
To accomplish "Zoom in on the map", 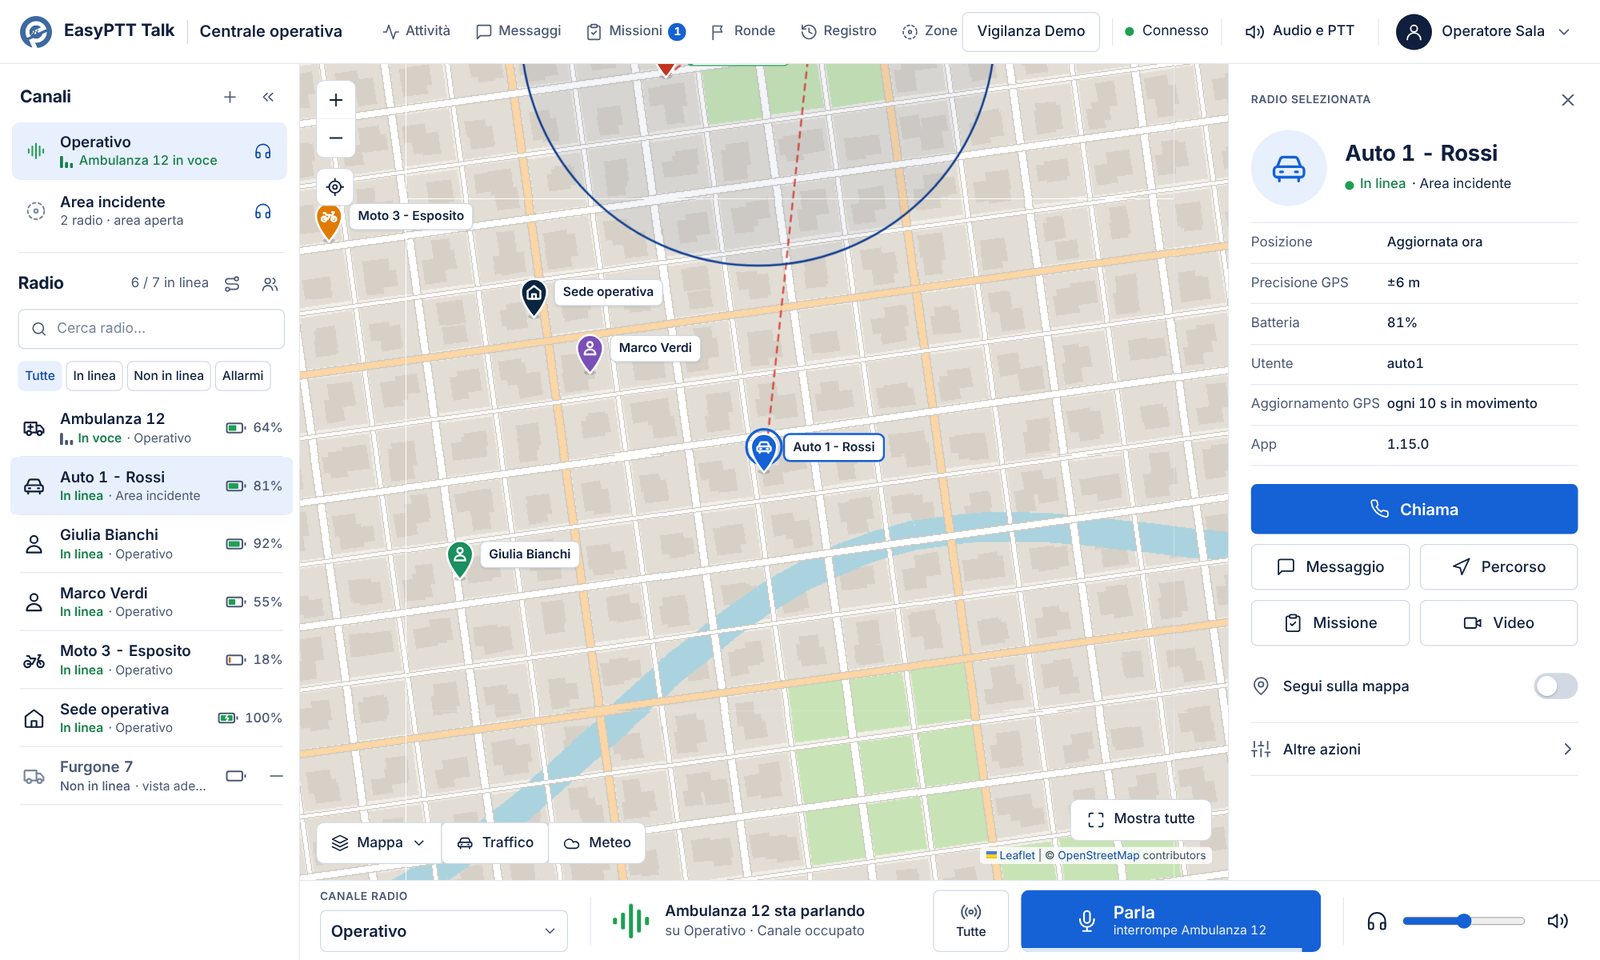I will coord(336,100).
